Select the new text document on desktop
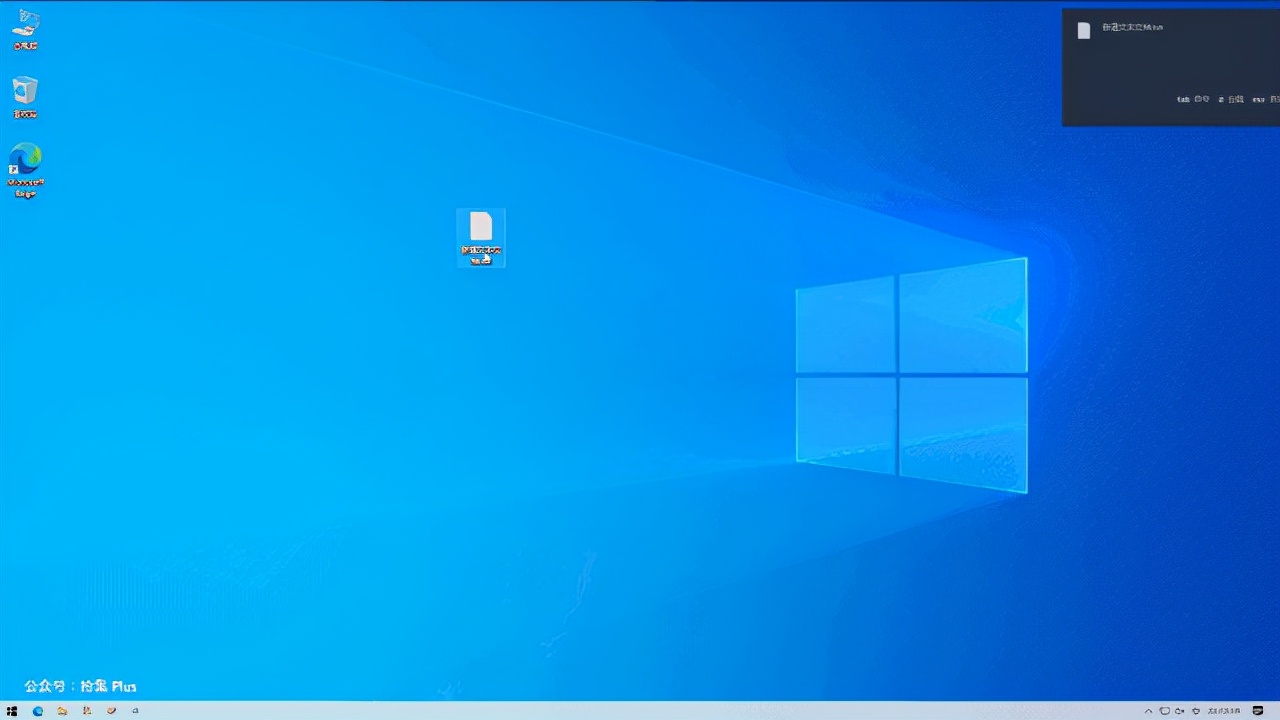Screen dimensions: 1280x720 pyautogui.click(x=481, y=237)
